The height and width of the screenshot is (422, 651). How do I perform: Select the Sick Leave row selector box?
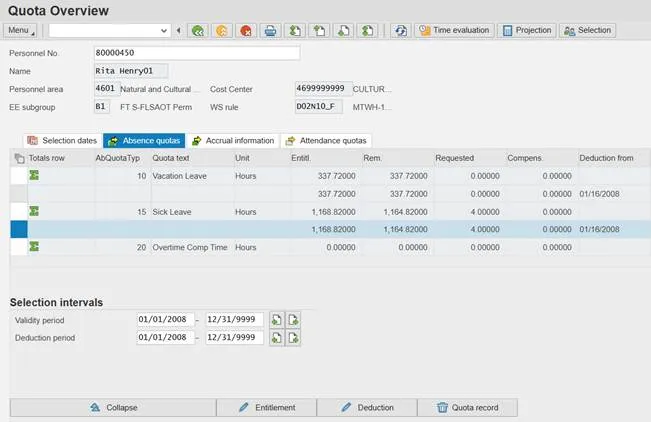(x=18, y=211)
